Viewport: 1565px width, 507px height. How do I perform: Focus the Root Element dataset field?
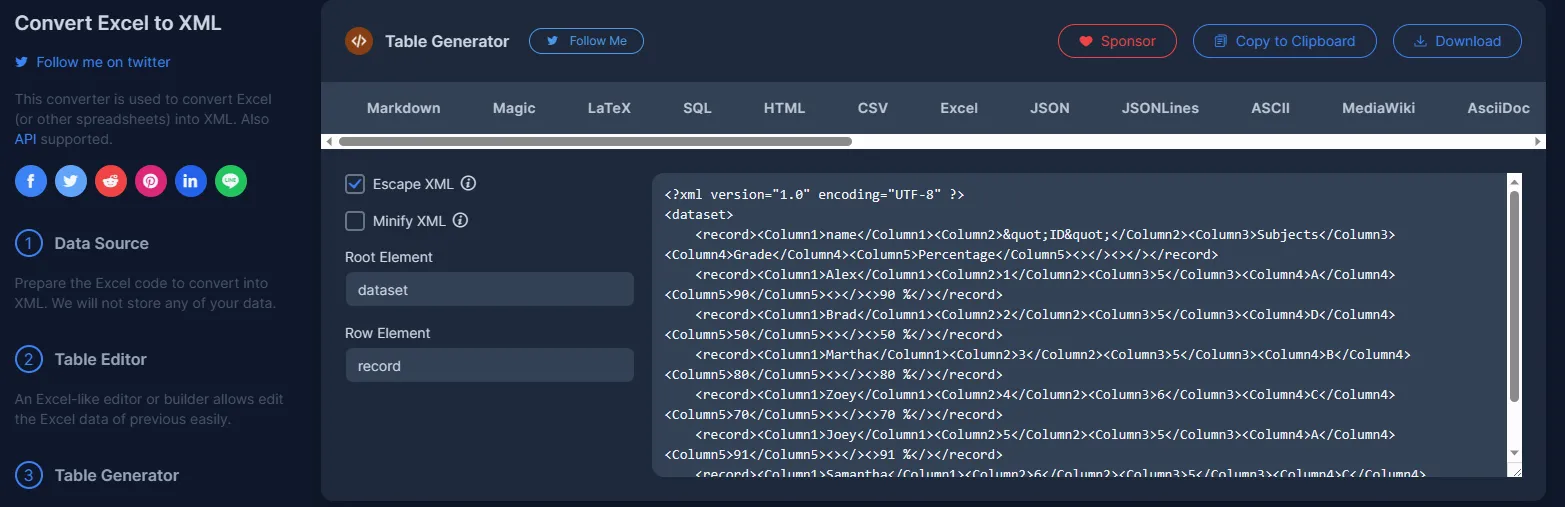[x=489, y=289]
